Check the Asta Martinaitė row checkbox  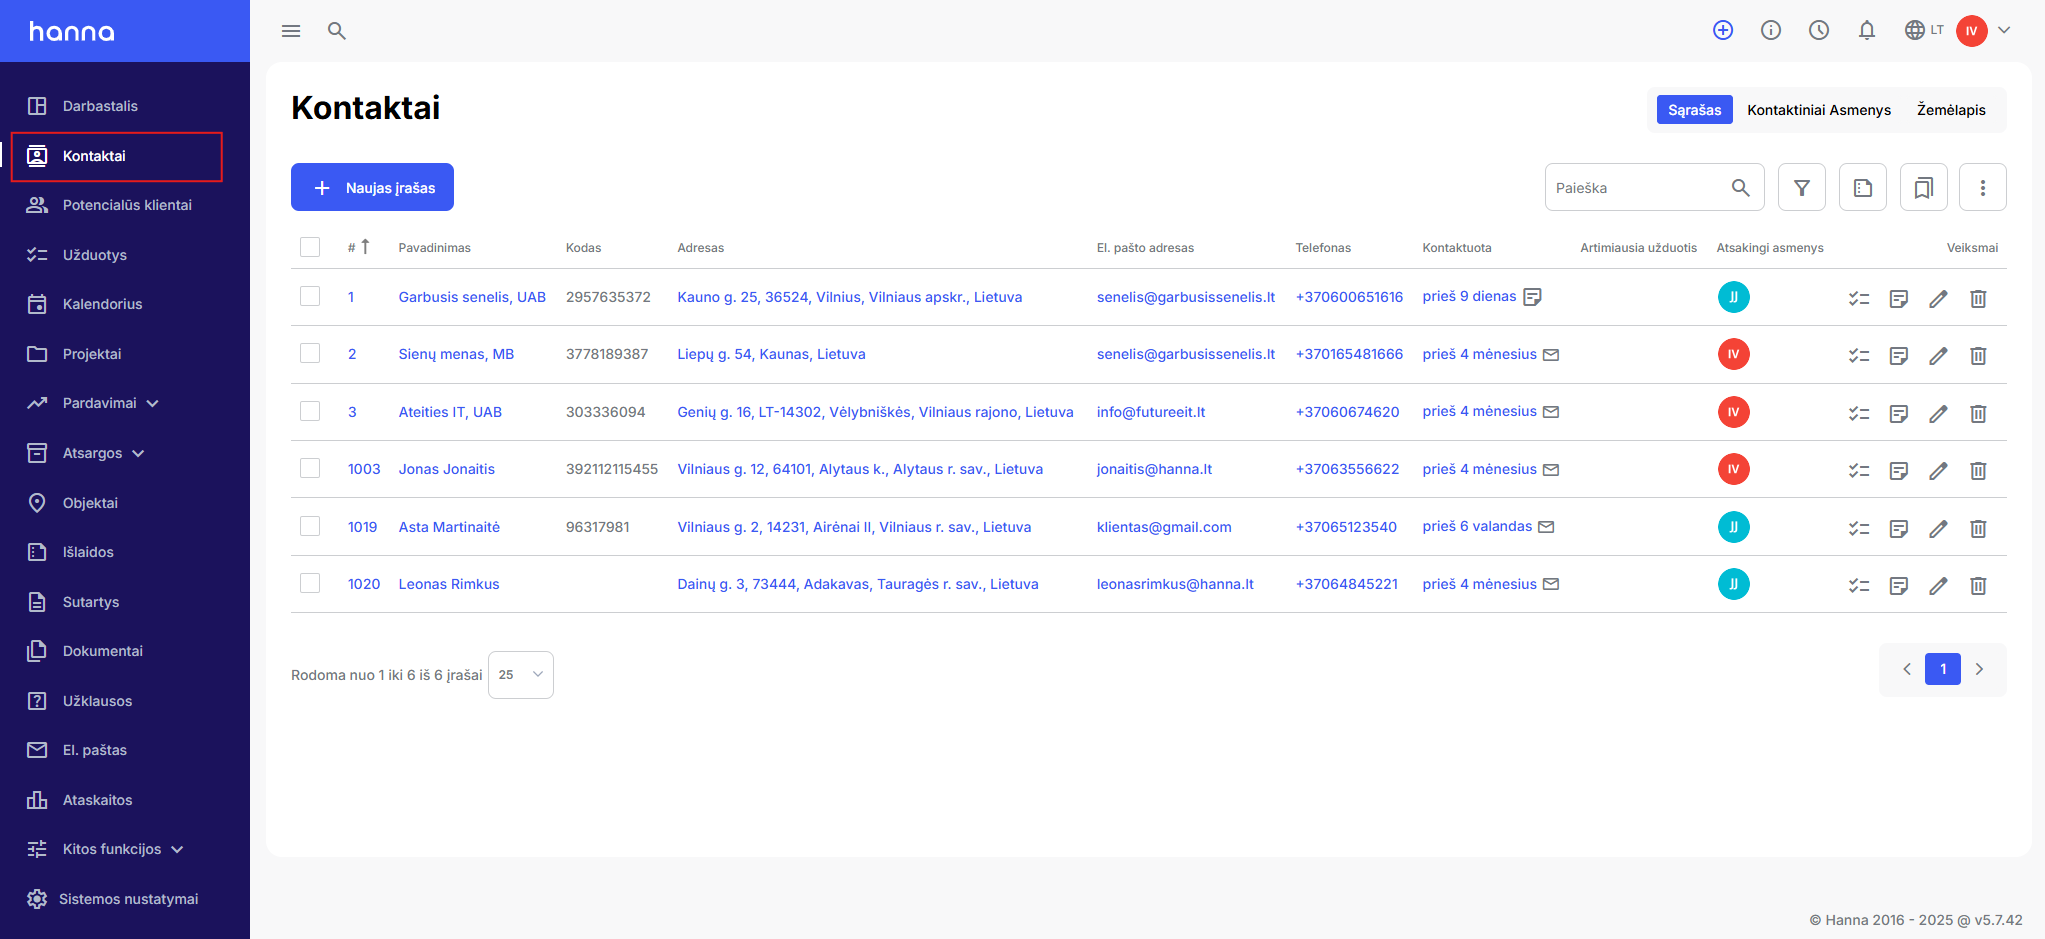[310, 526]
